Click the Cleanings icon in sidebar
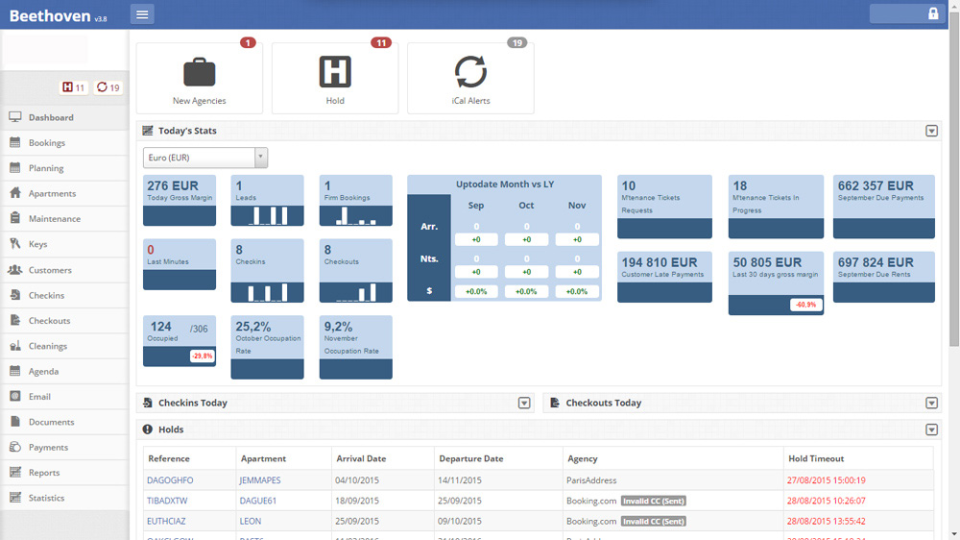960x540 pixels. pyautogui.click(x=15, y=346)
